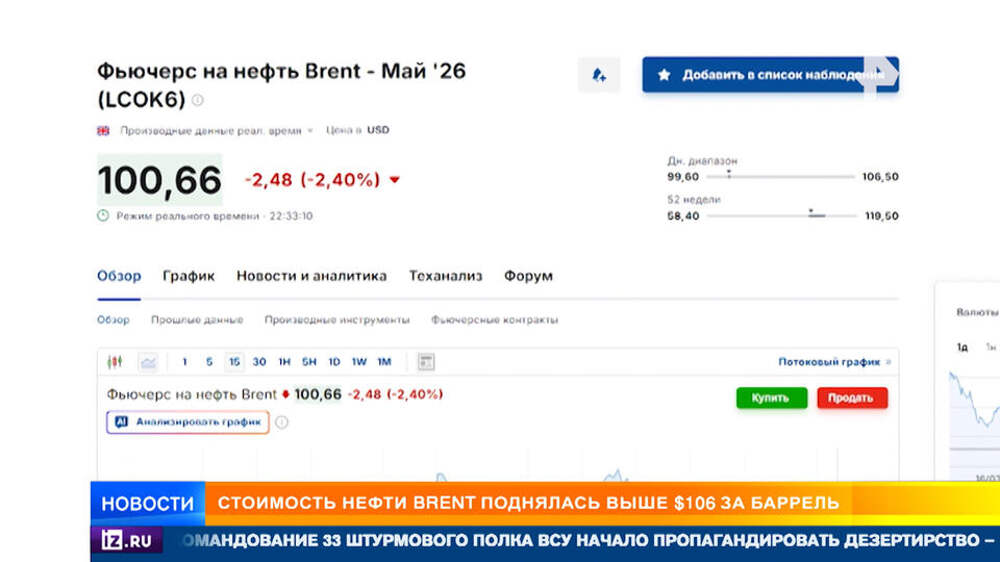Open the chart news/calendar icon

425,361
